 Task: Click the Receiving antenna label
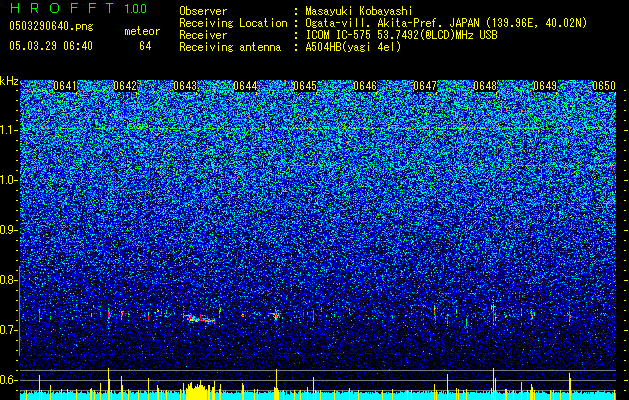pyautogui.click(x=230, y=47)
